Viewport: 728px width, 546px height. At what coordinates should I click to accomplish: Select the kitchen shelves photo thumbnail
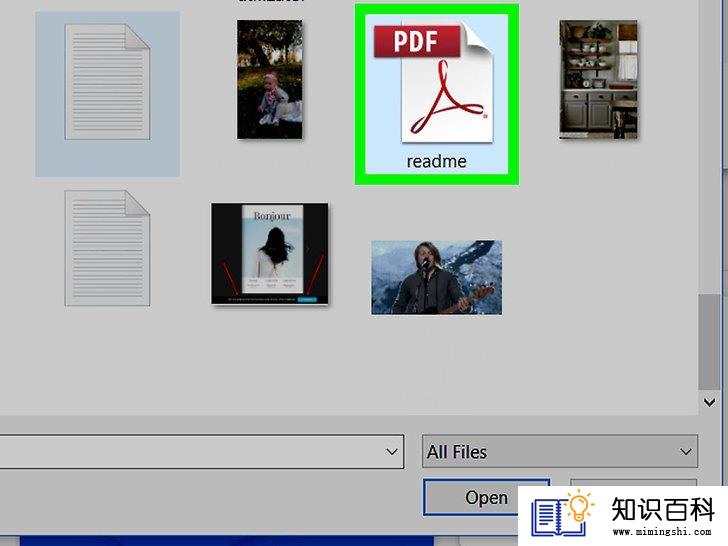click(x=598, y=79)
